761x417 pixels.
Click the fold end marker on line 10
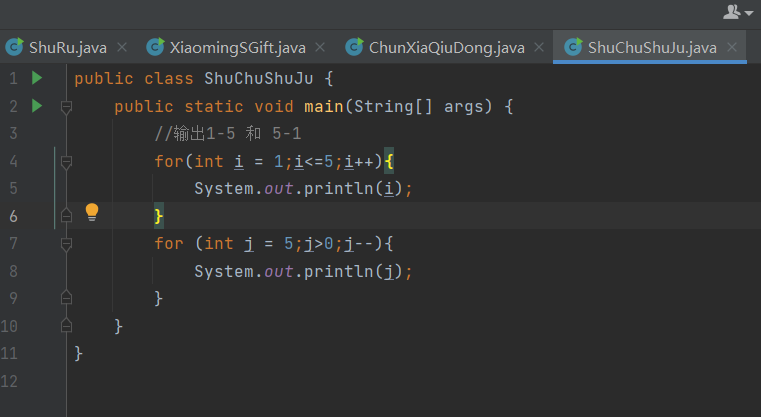pos(66,325)
